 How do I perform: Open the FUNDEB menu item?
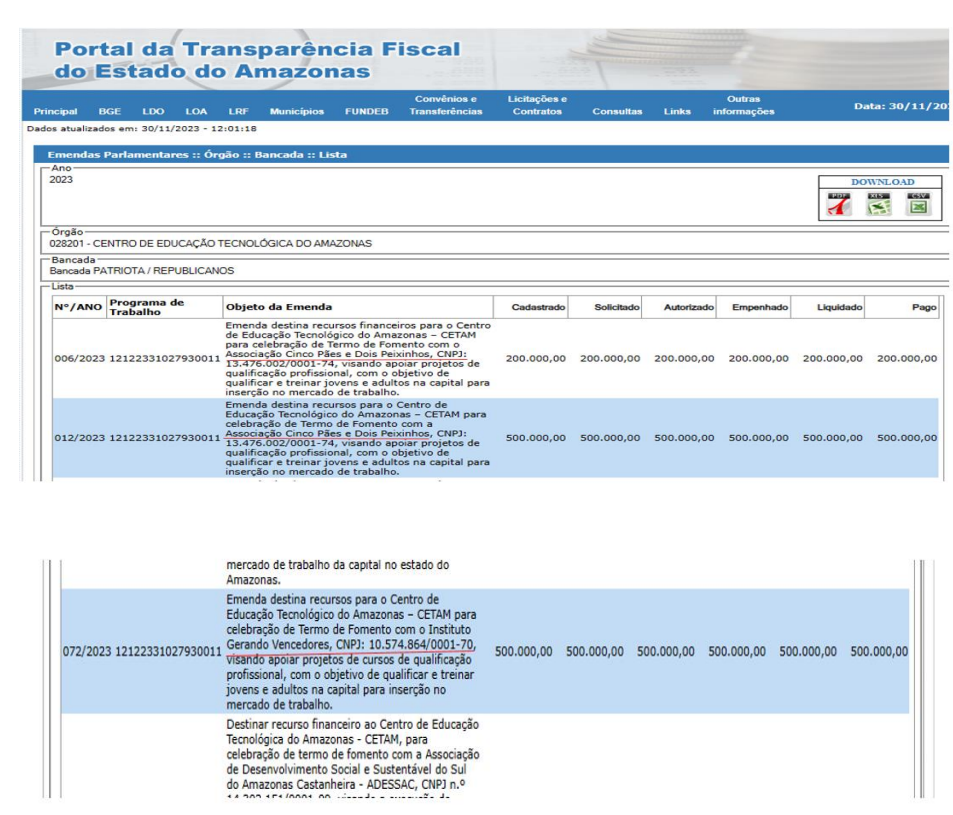(366, 111)
